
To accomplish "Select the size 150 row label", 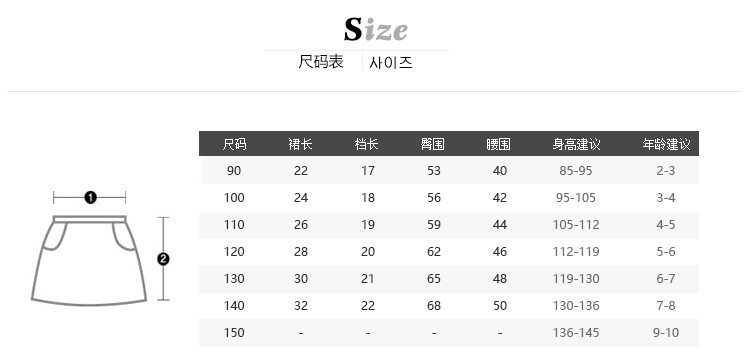I will 234,332.
